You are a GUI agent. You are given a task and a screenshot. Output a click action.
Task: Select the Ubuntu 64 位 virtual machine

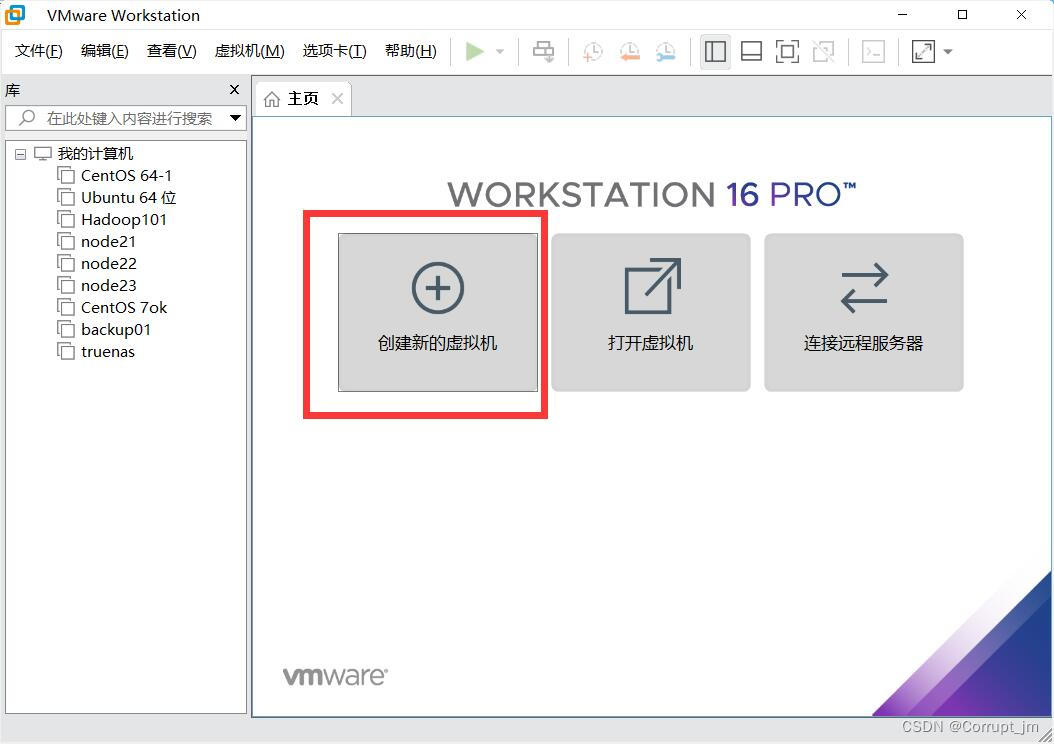tap(128, 198)
